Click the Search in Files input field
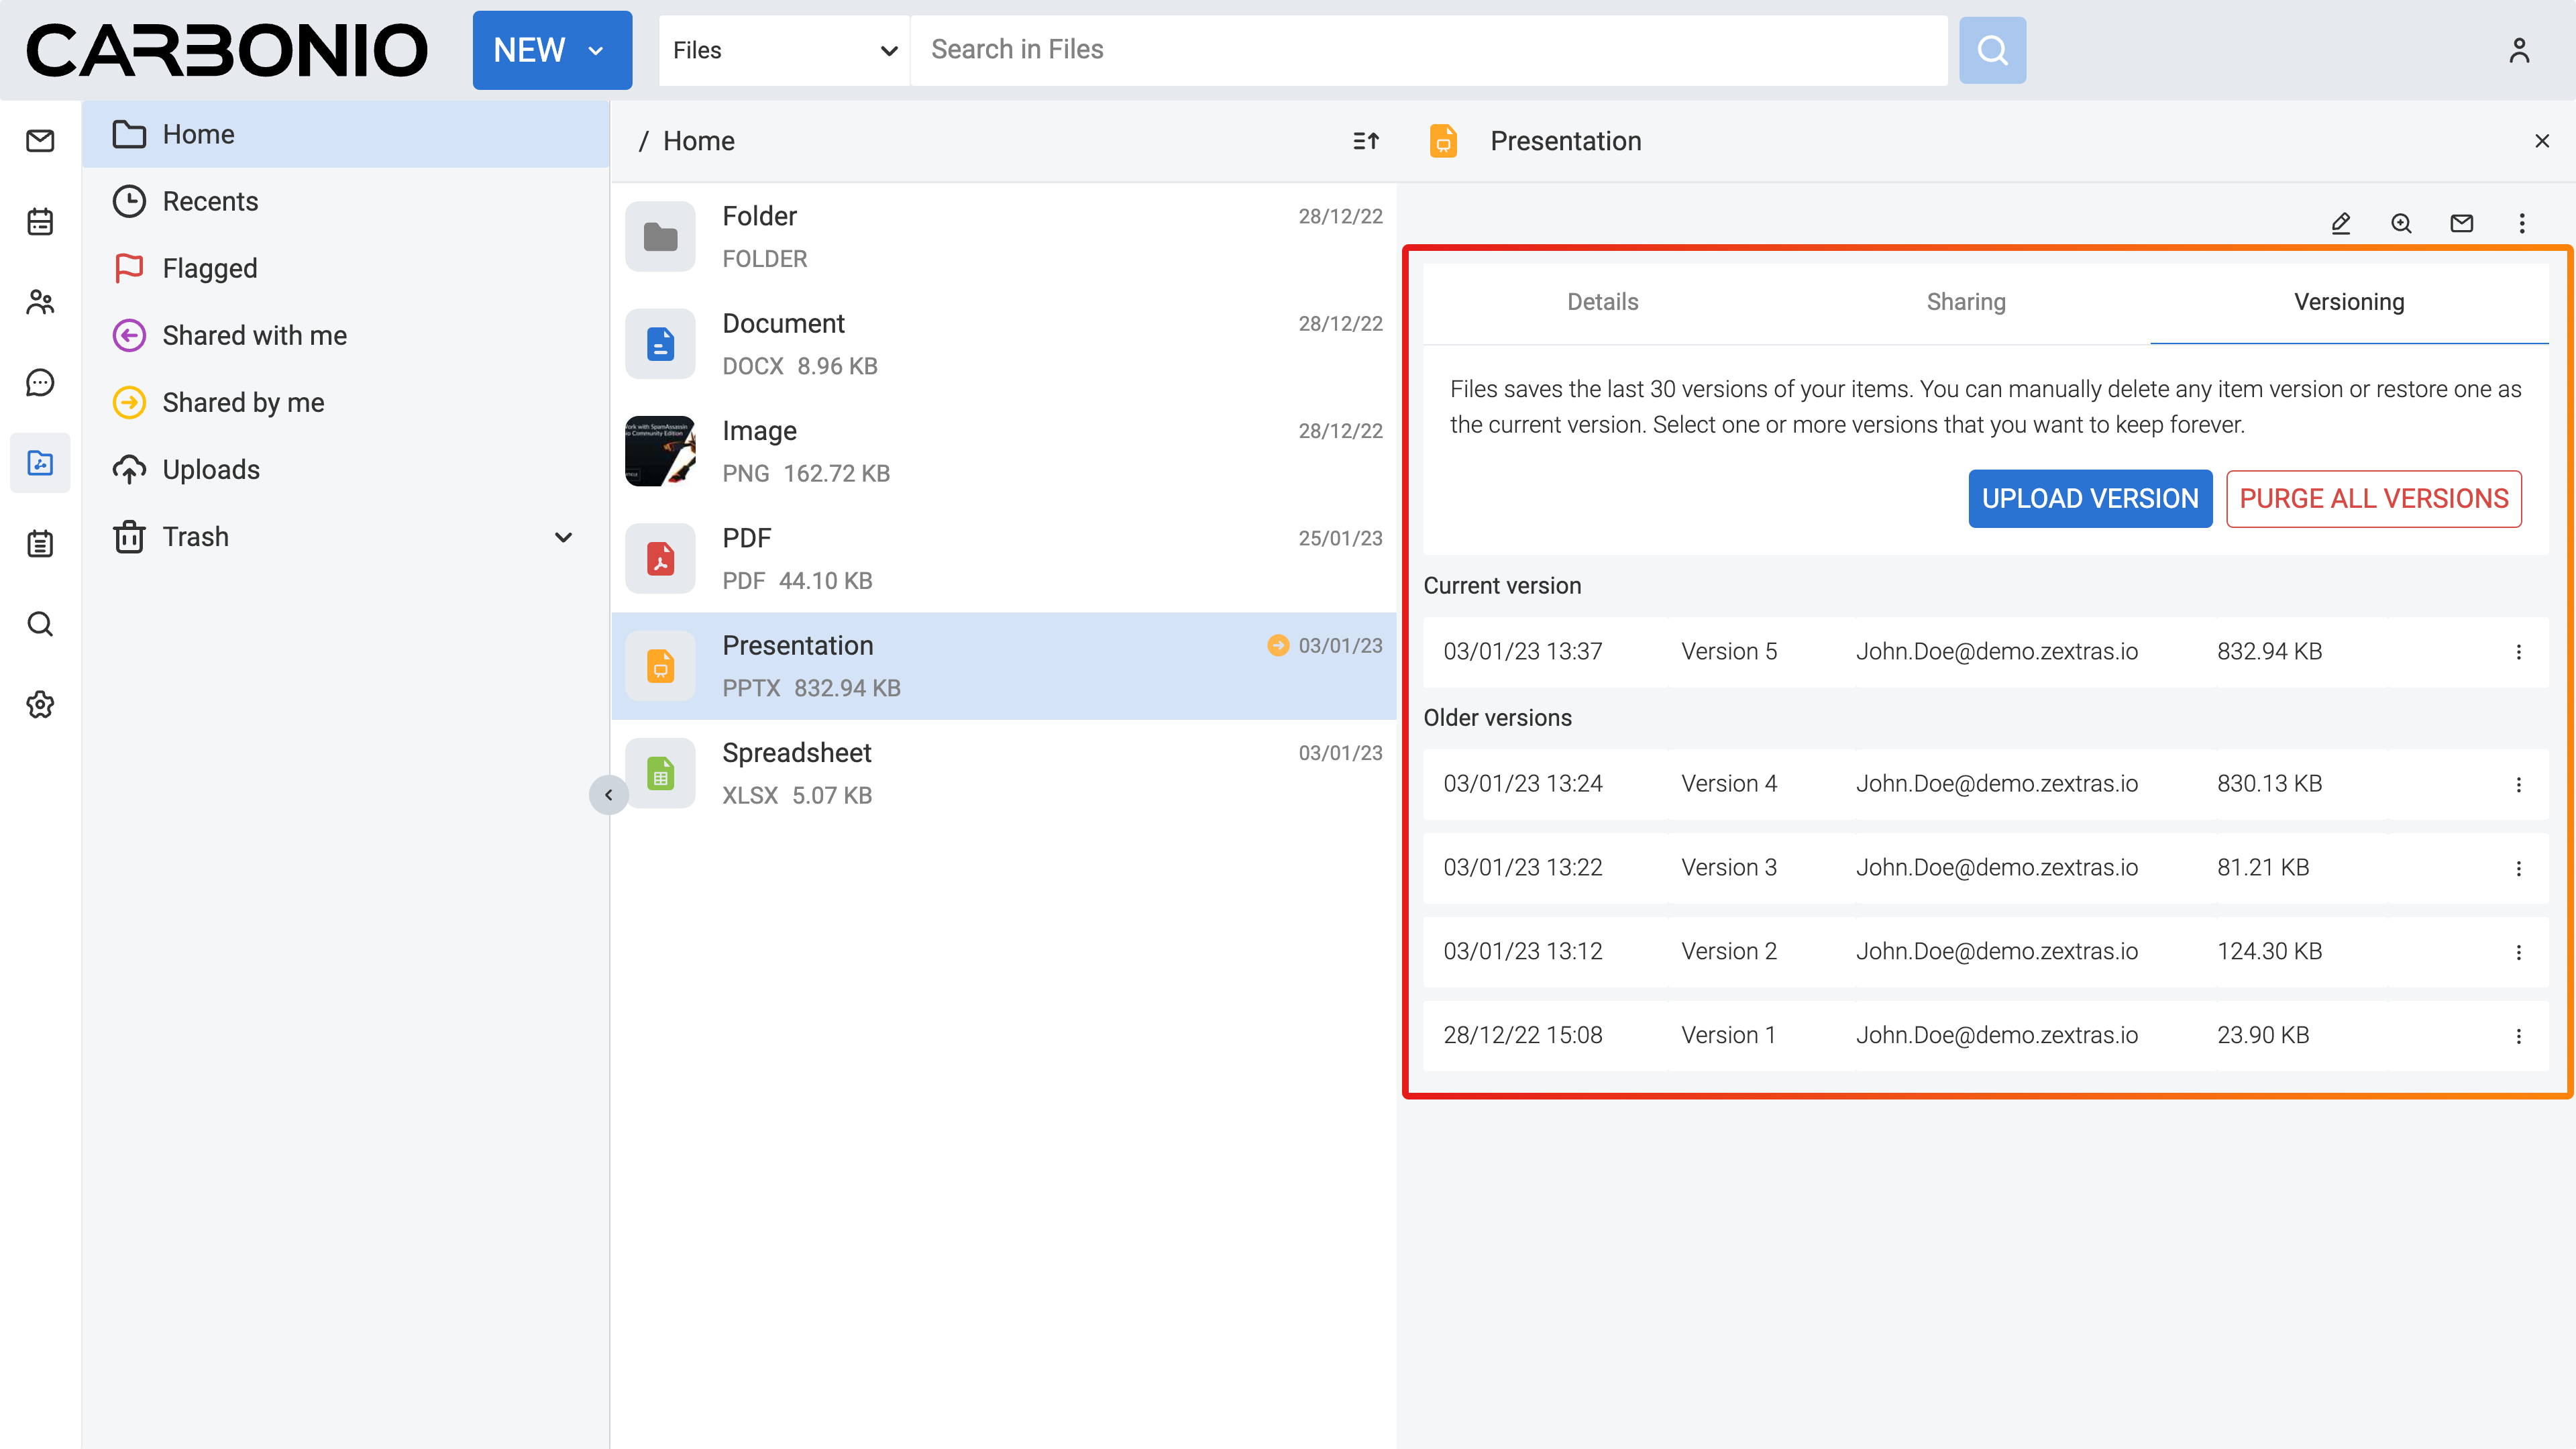The image size is (2576, 1449). 1427,50
